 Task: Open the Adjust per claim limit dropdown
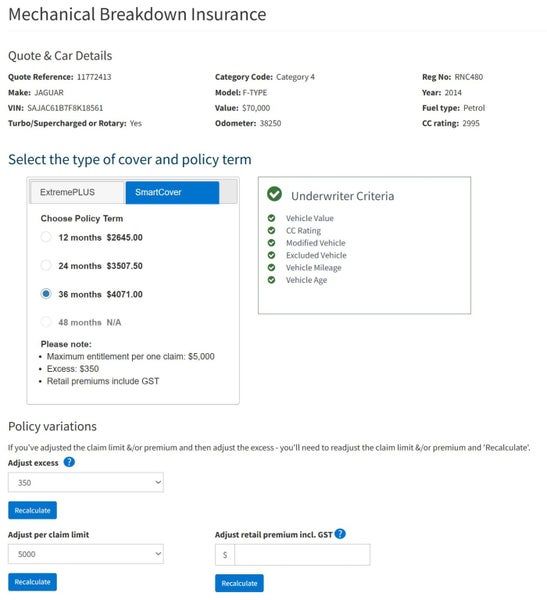click(86, 554)
